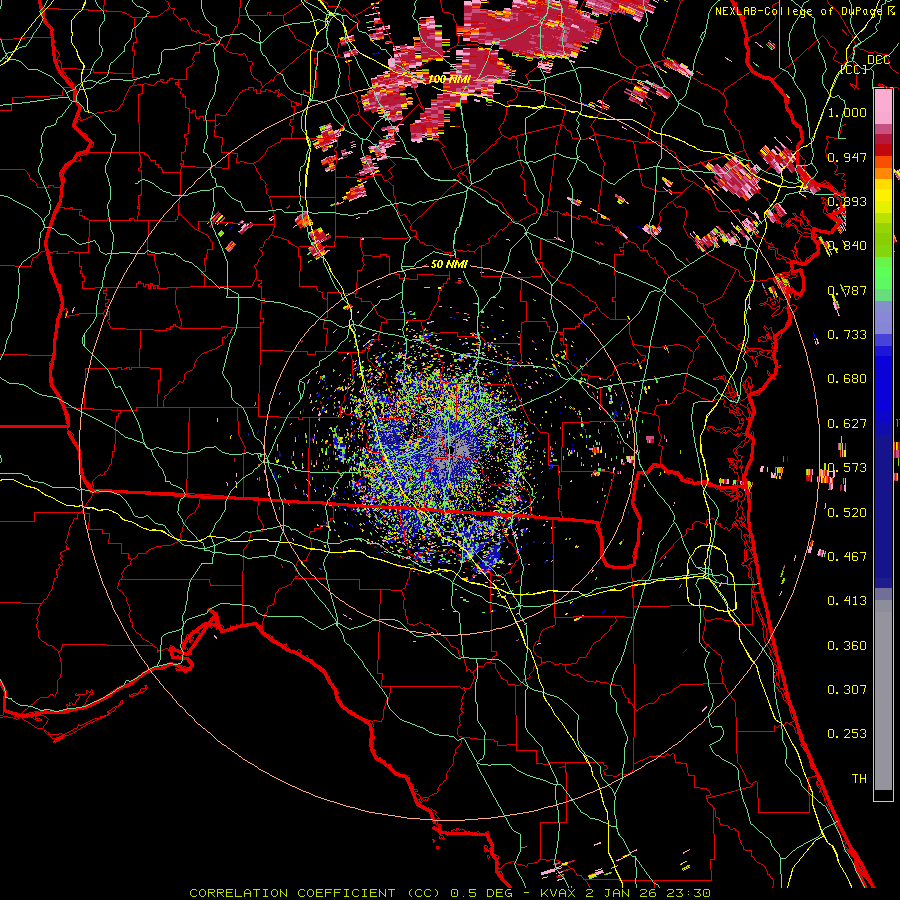900x900 pixels.
Task: Select the 0.680 legend value
Action: click(847, 379)
